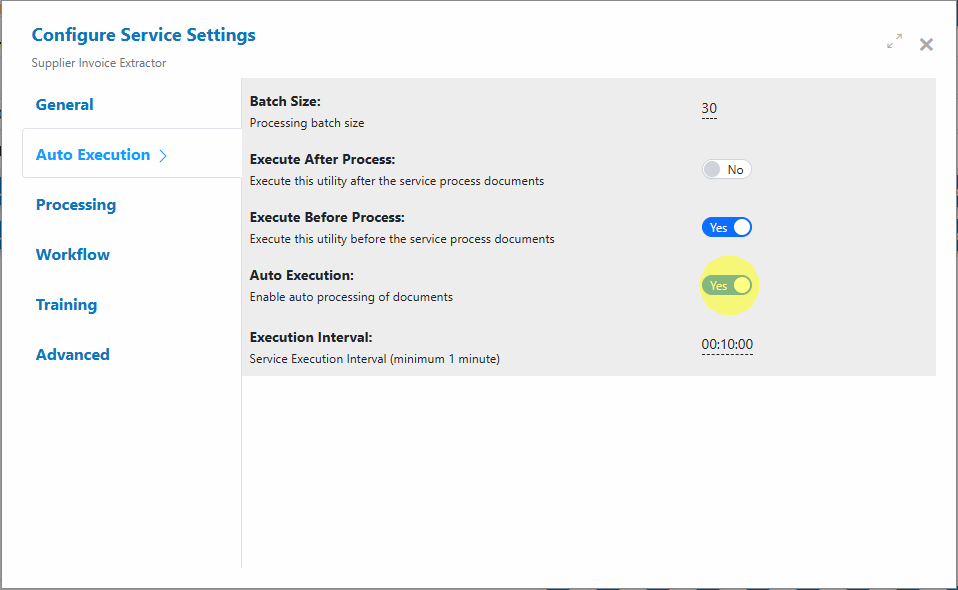Disable the Execute Before Process toggle

point(726,227)
